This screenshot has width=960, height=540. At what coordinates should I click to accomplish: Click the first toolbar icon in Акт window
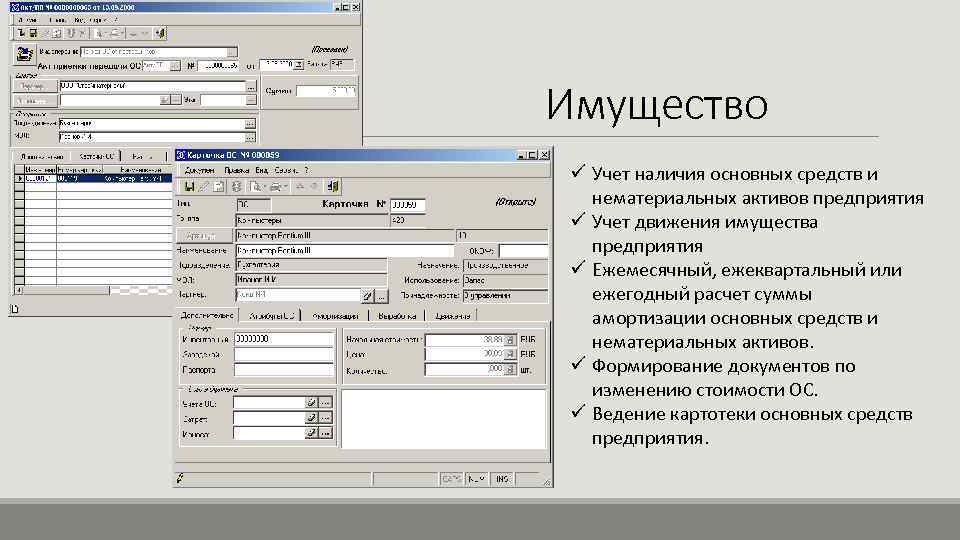21,33
